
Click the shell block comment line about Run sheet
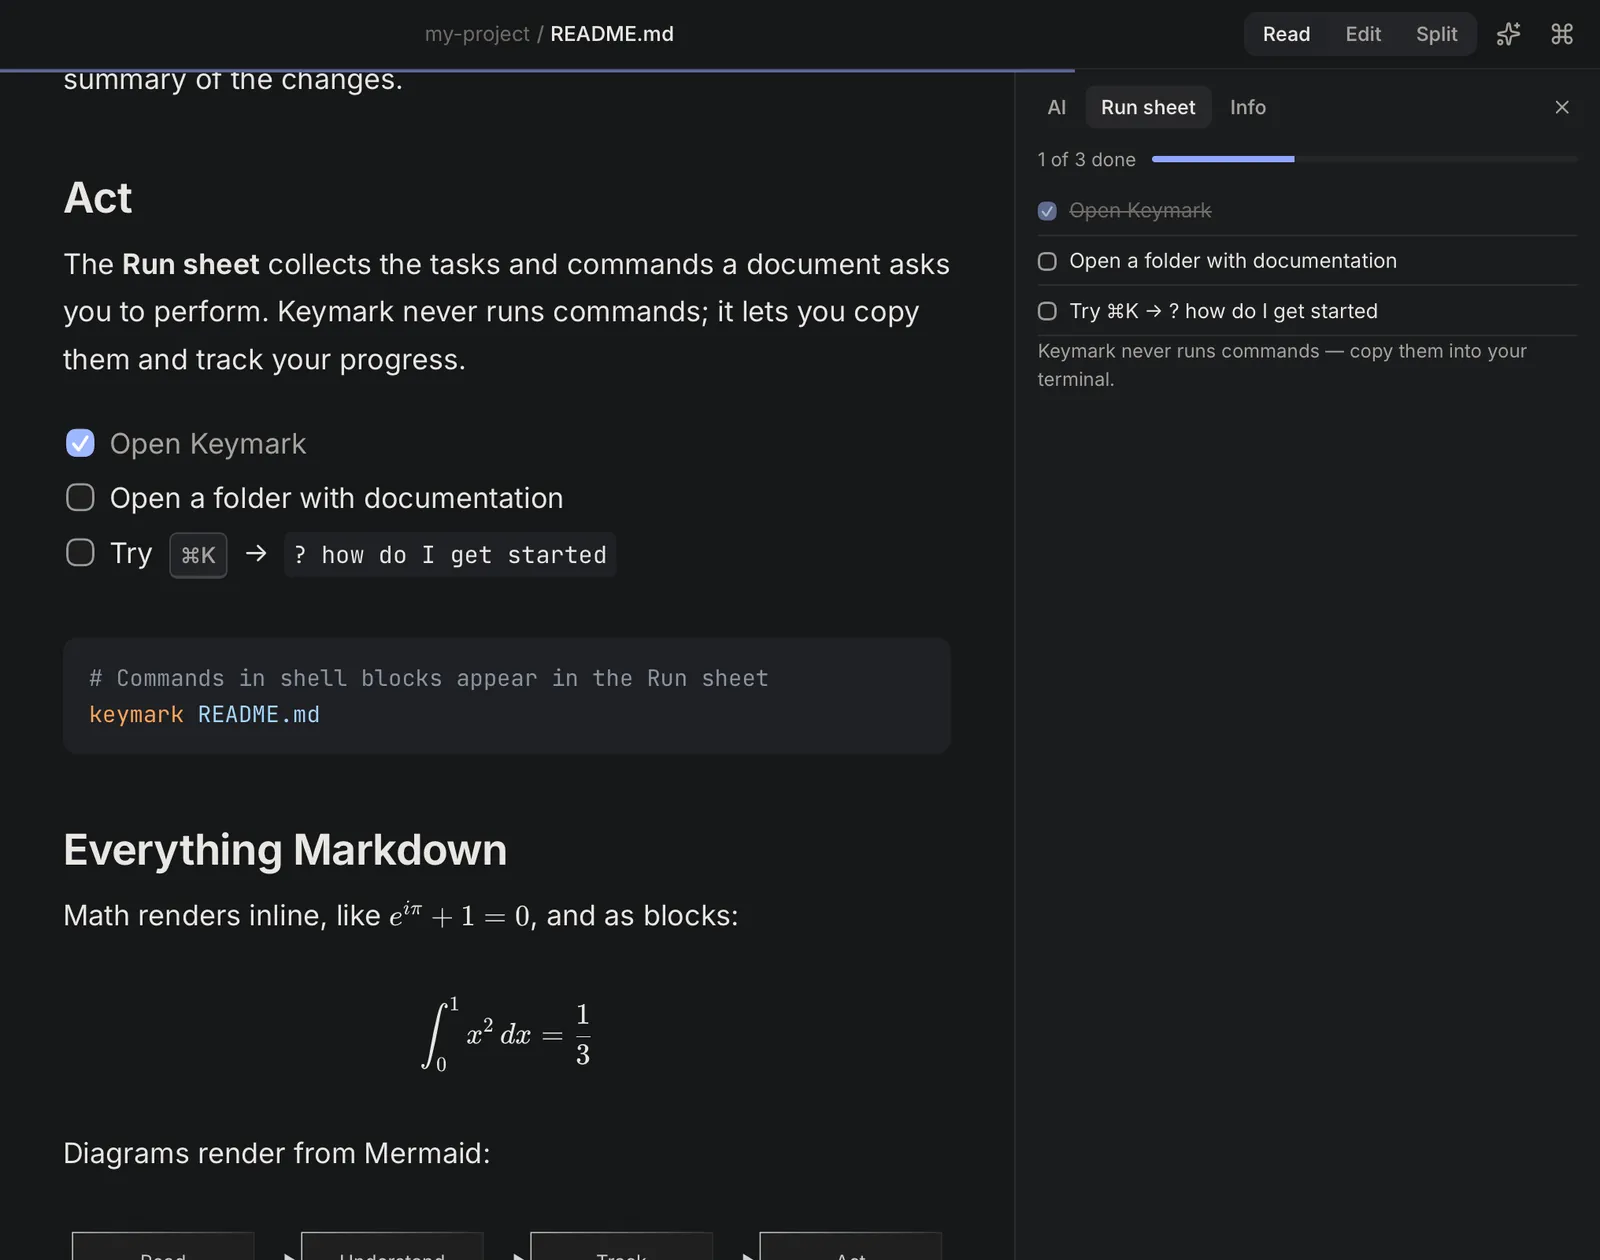pyautogui.click(x=429, y=678)
